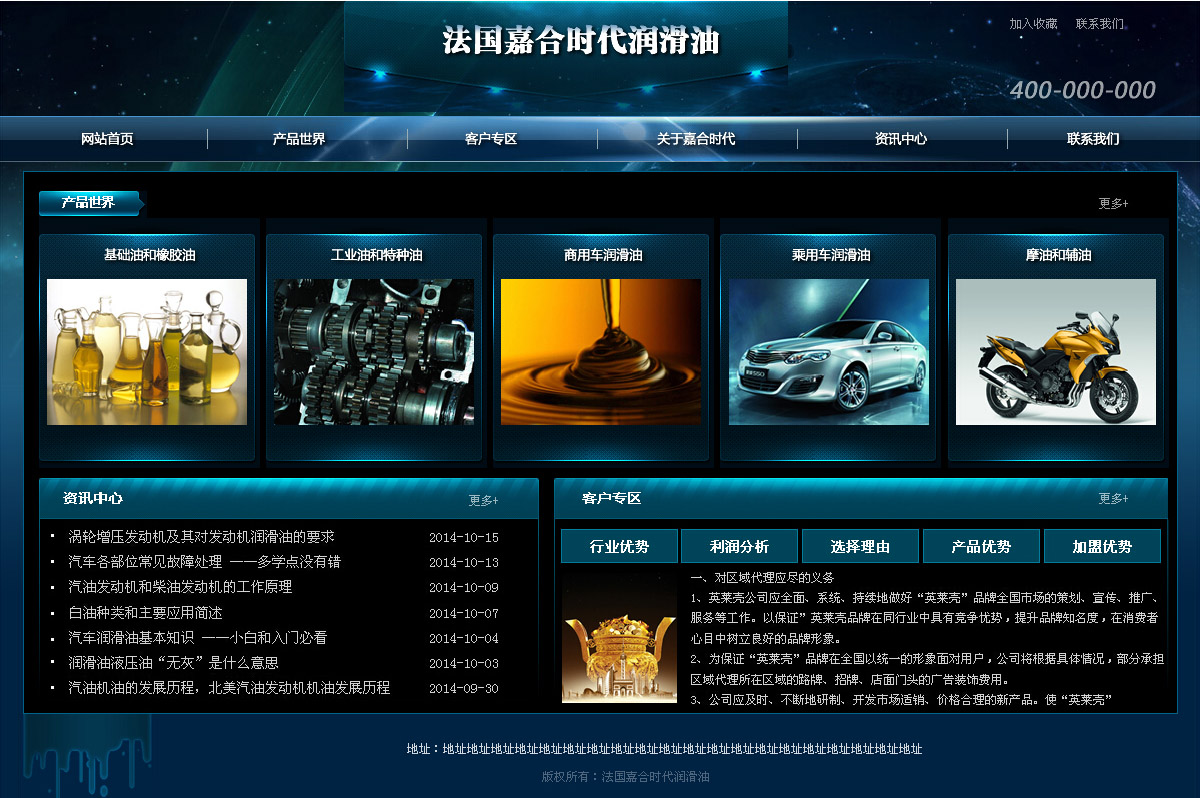This screenshot has width=1200, height=798.
Task: Click the 加入收藏 link at top right
Action: [1033, 23]
